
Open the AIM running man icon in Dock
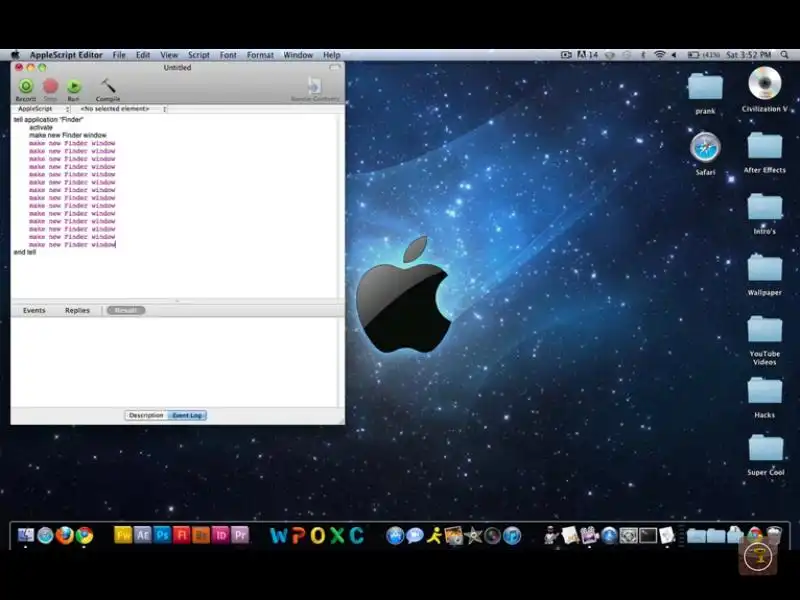[434, 535]
